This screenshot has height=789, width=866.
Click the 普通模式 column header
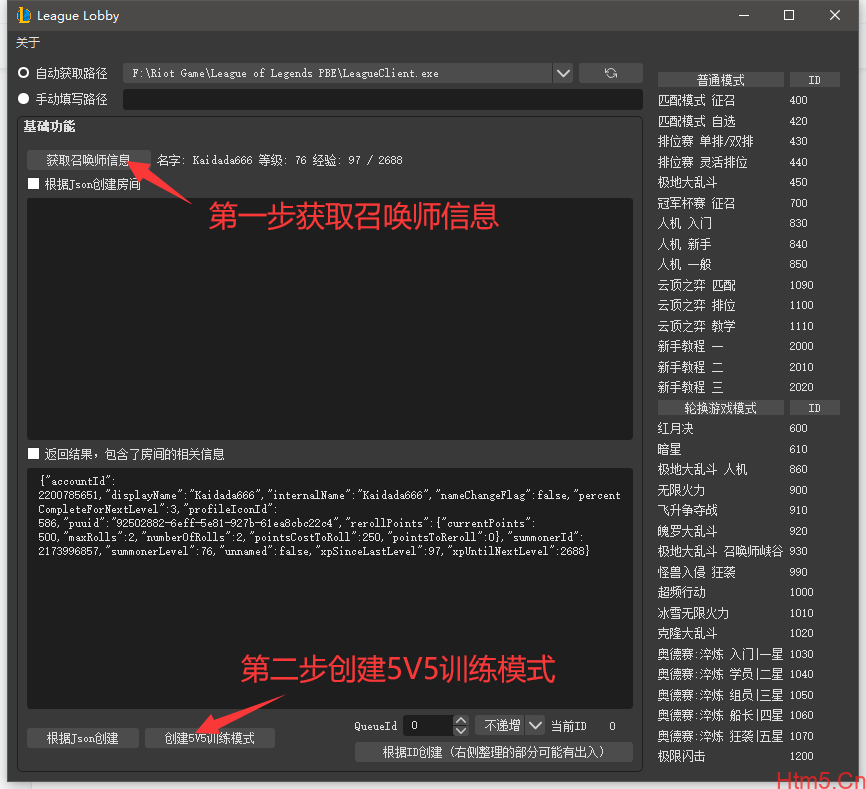tap(720, 80)
